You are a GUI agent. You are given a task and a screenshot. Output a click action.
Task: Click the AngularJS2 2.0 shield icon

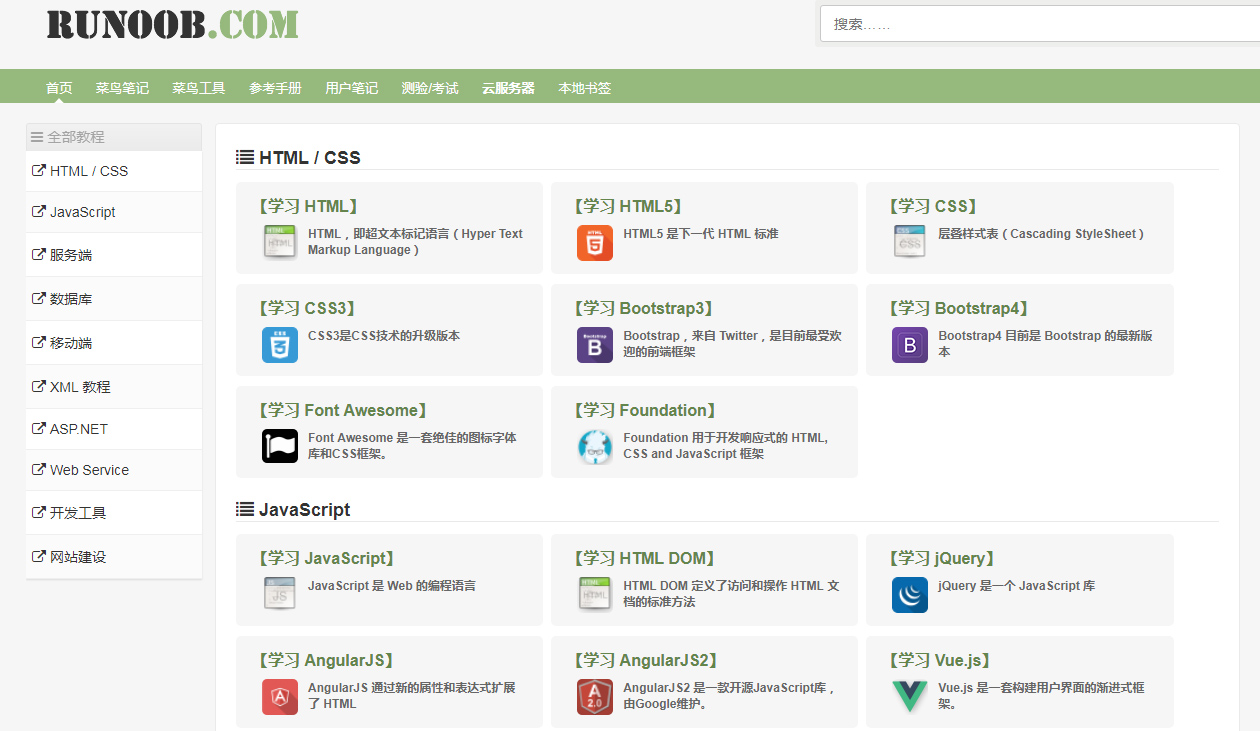tap(594, 696)
